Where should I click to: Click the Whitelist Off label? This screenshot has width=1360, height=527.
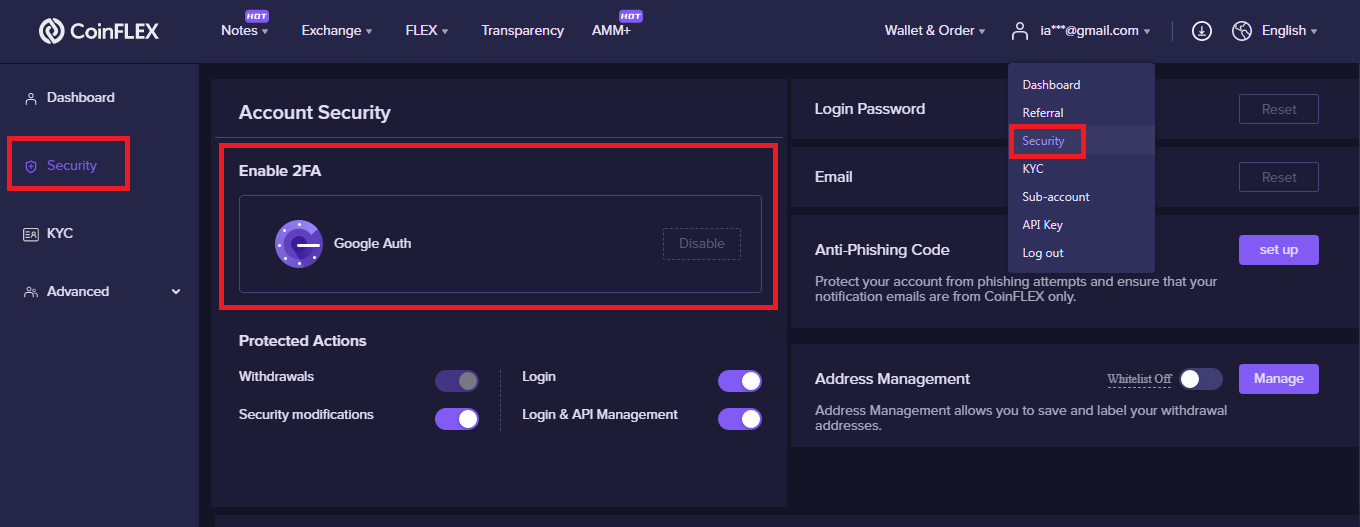pyautogui.click(x=1139, y=380)
